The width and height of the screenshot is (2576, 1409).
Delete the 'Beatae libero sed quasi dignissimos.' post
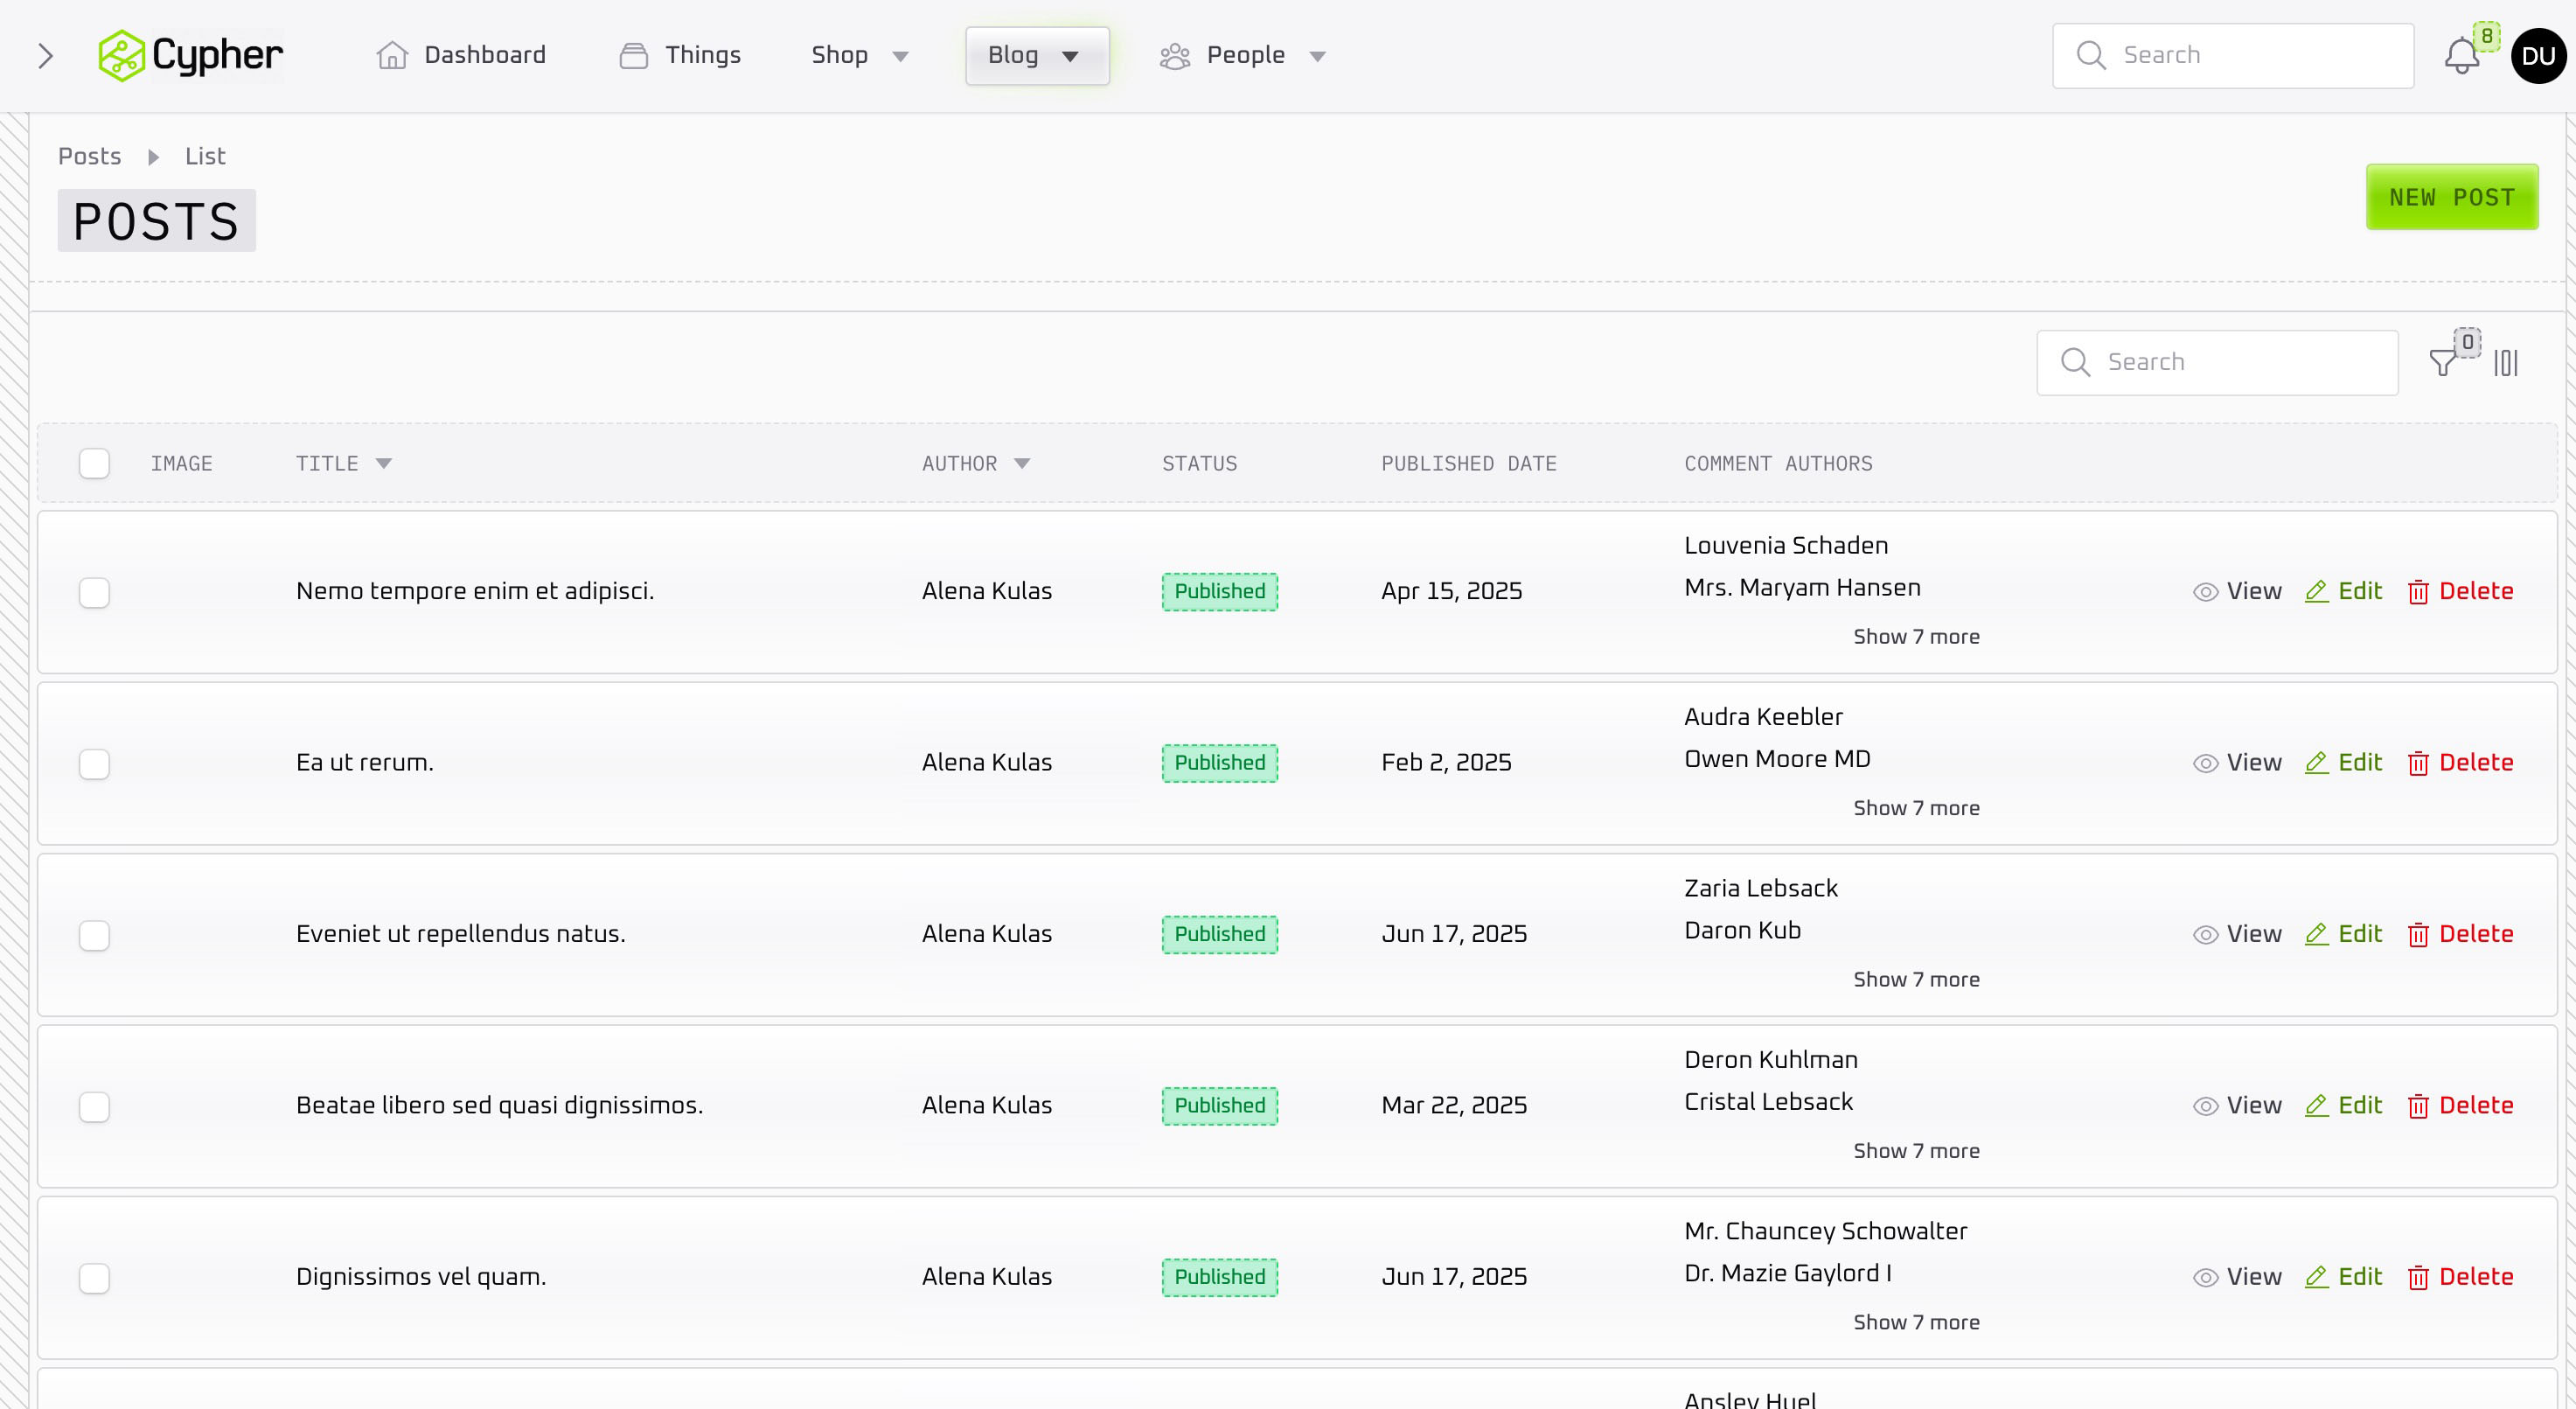point(2460,1105)
